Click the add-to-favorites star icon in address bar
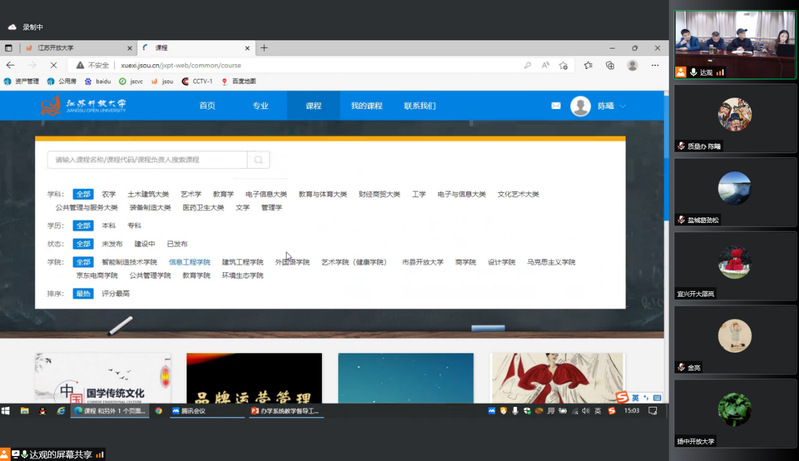The height and width of the screenshot is (461, 799). point(563,65)
